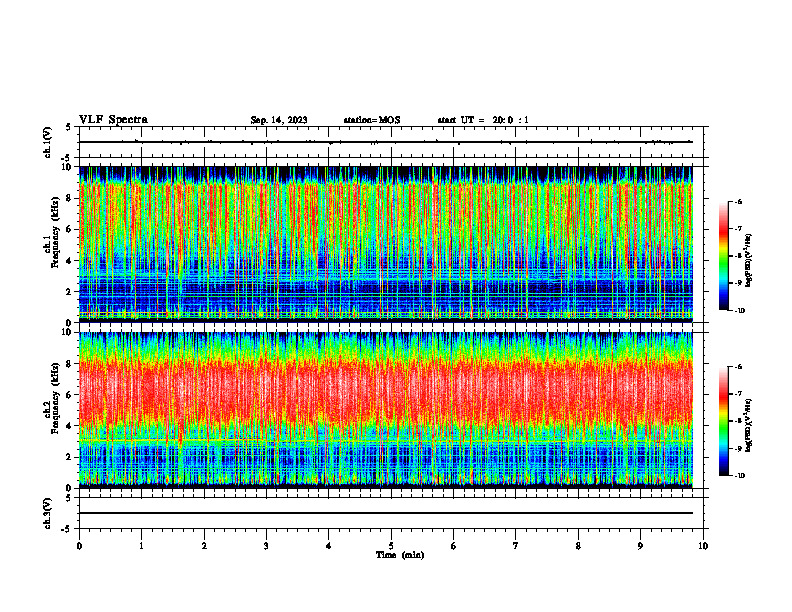Click the ch.1 spectrogram plot area
The width and height of the screenshot is (792, 612).
click(386, 244)
